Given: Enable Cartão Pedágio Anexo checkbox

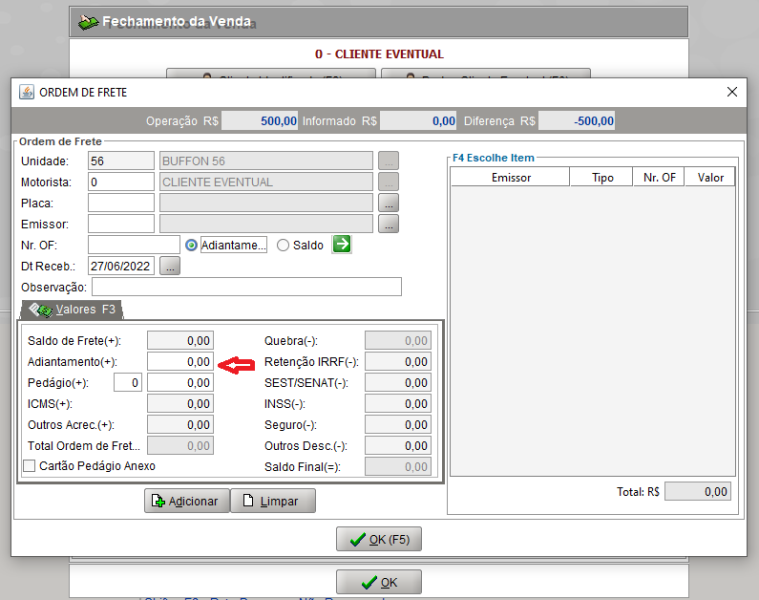Looking at the screenshot, I should [x=30, y=466].
